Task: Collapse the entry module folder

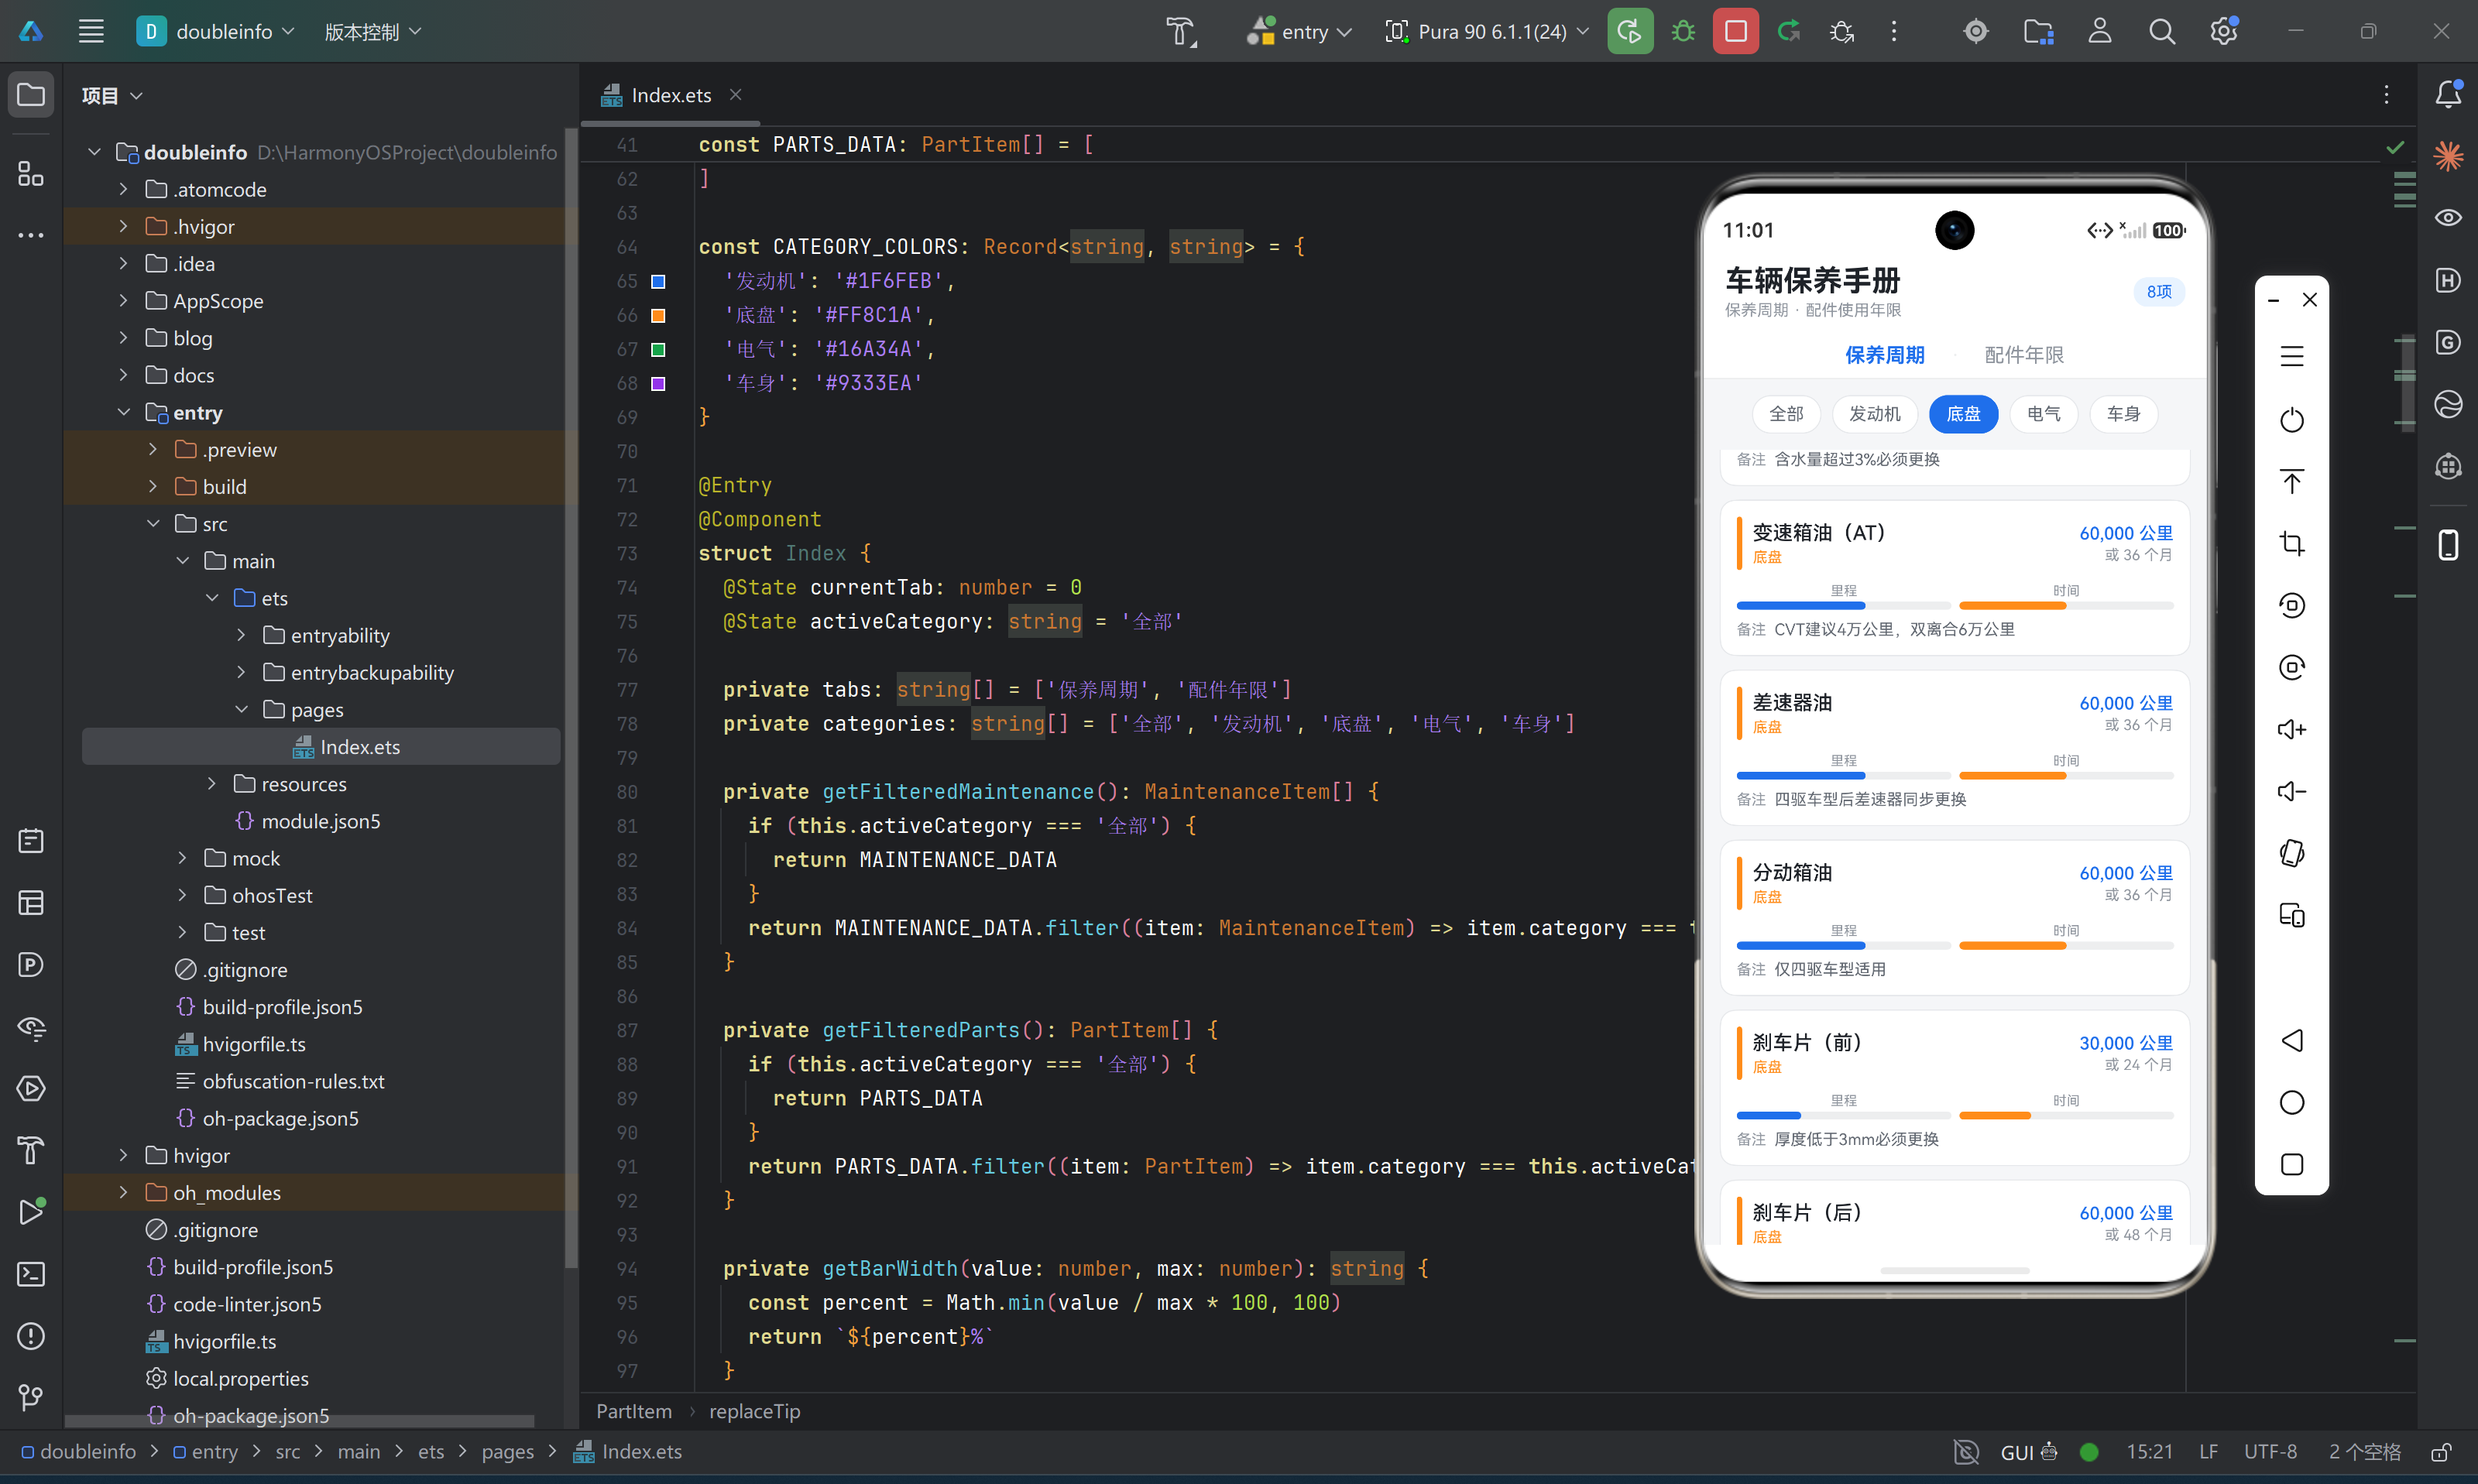Action: pos(123,412)
